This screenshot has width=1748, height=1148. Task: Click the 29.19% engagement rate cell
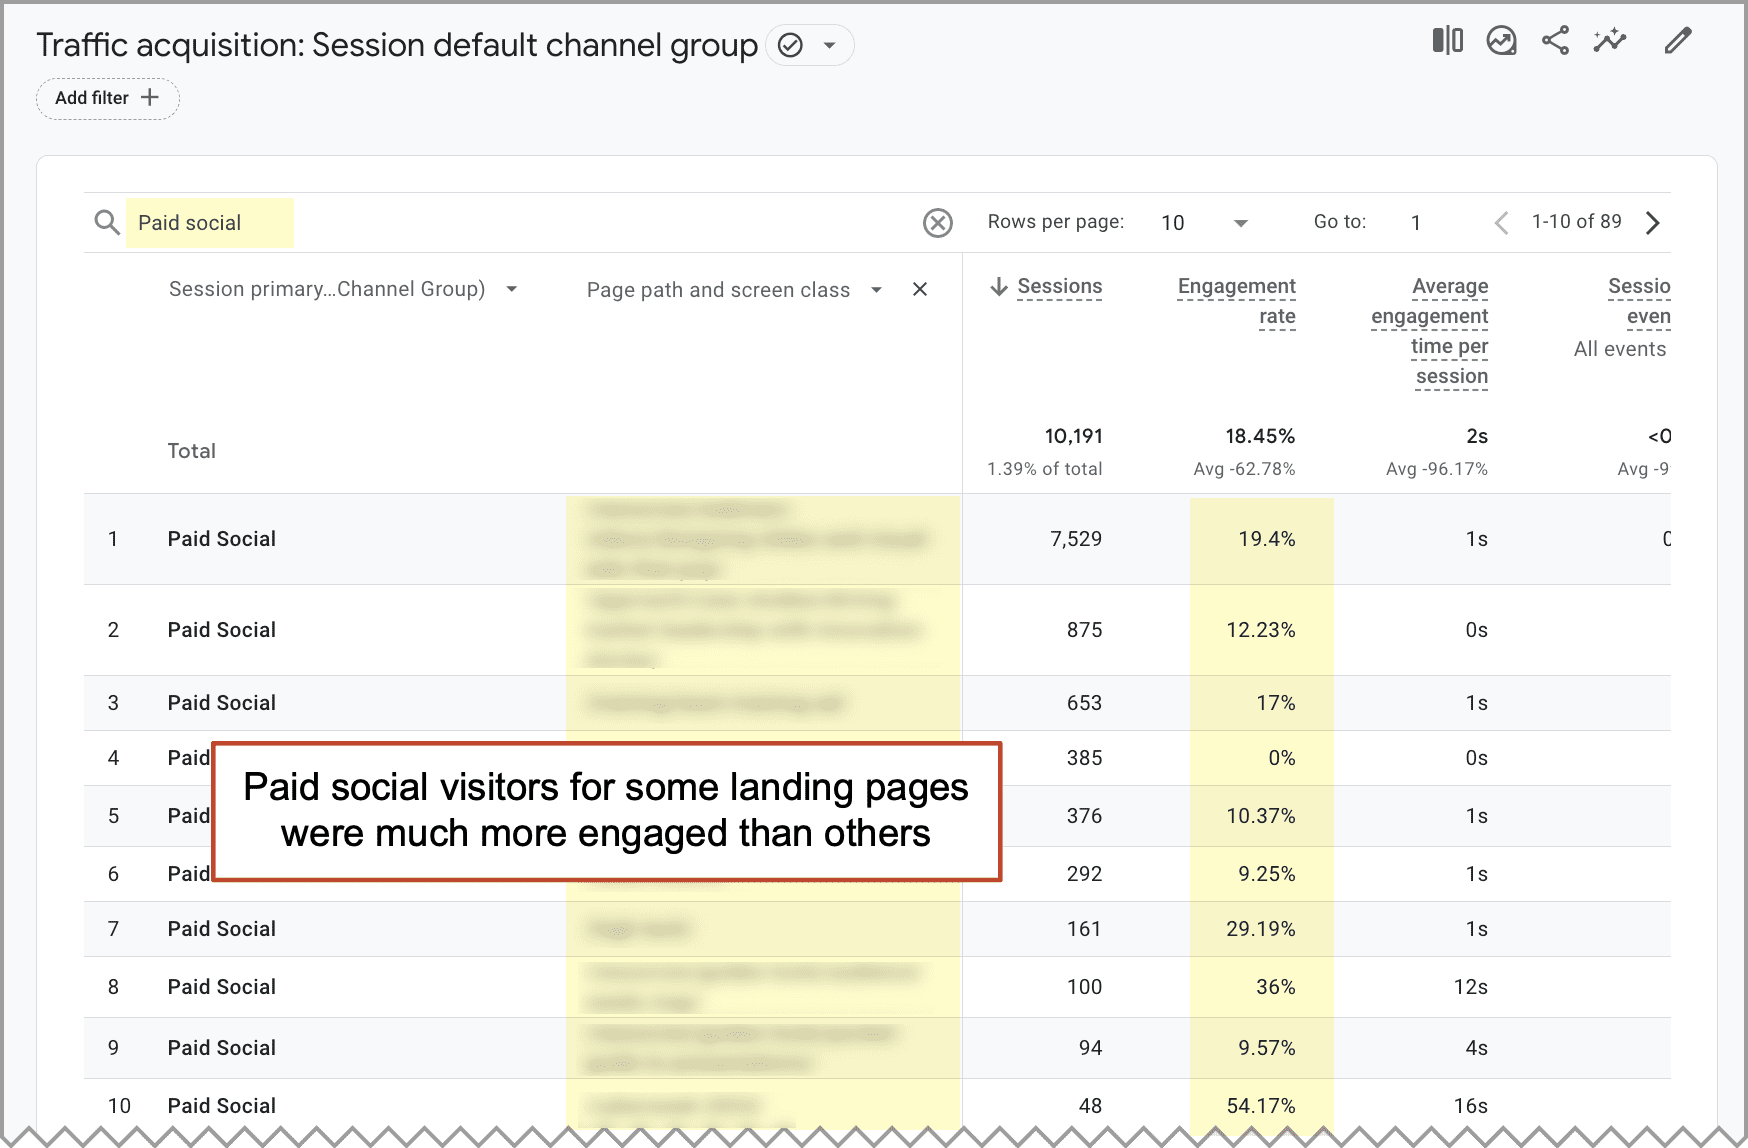click(x=1261, y=929)
